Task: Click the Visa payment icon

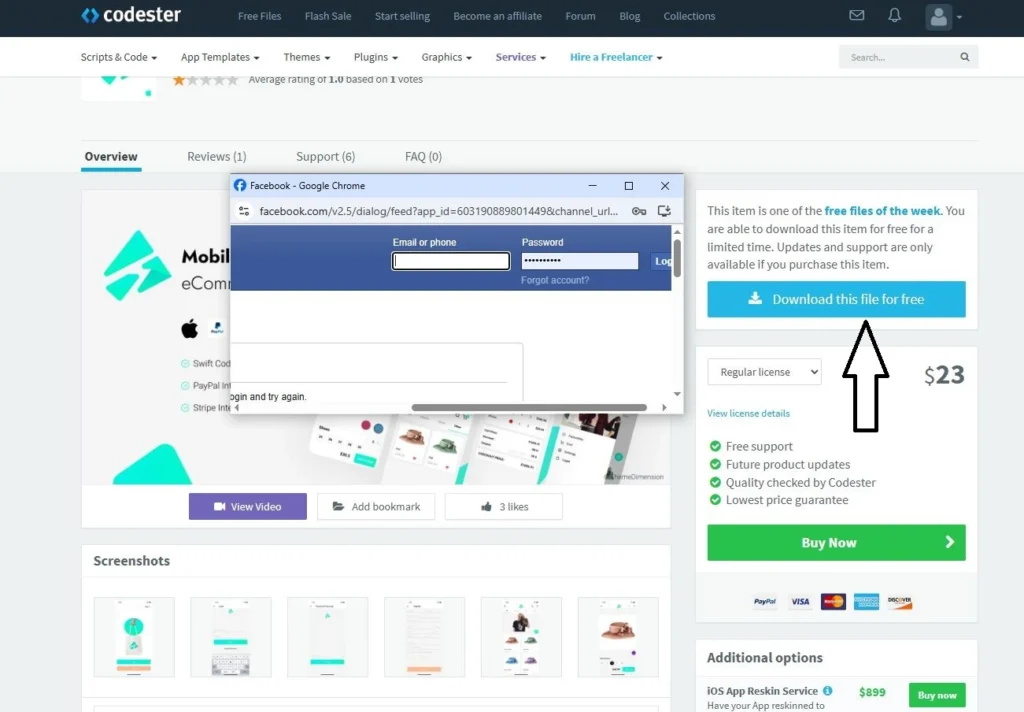Action: pos(800,602)
